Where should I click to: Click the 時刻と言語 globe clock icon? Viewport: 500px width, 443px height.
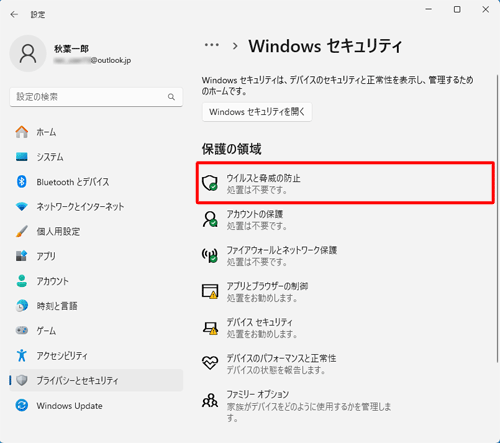point(22,306)
